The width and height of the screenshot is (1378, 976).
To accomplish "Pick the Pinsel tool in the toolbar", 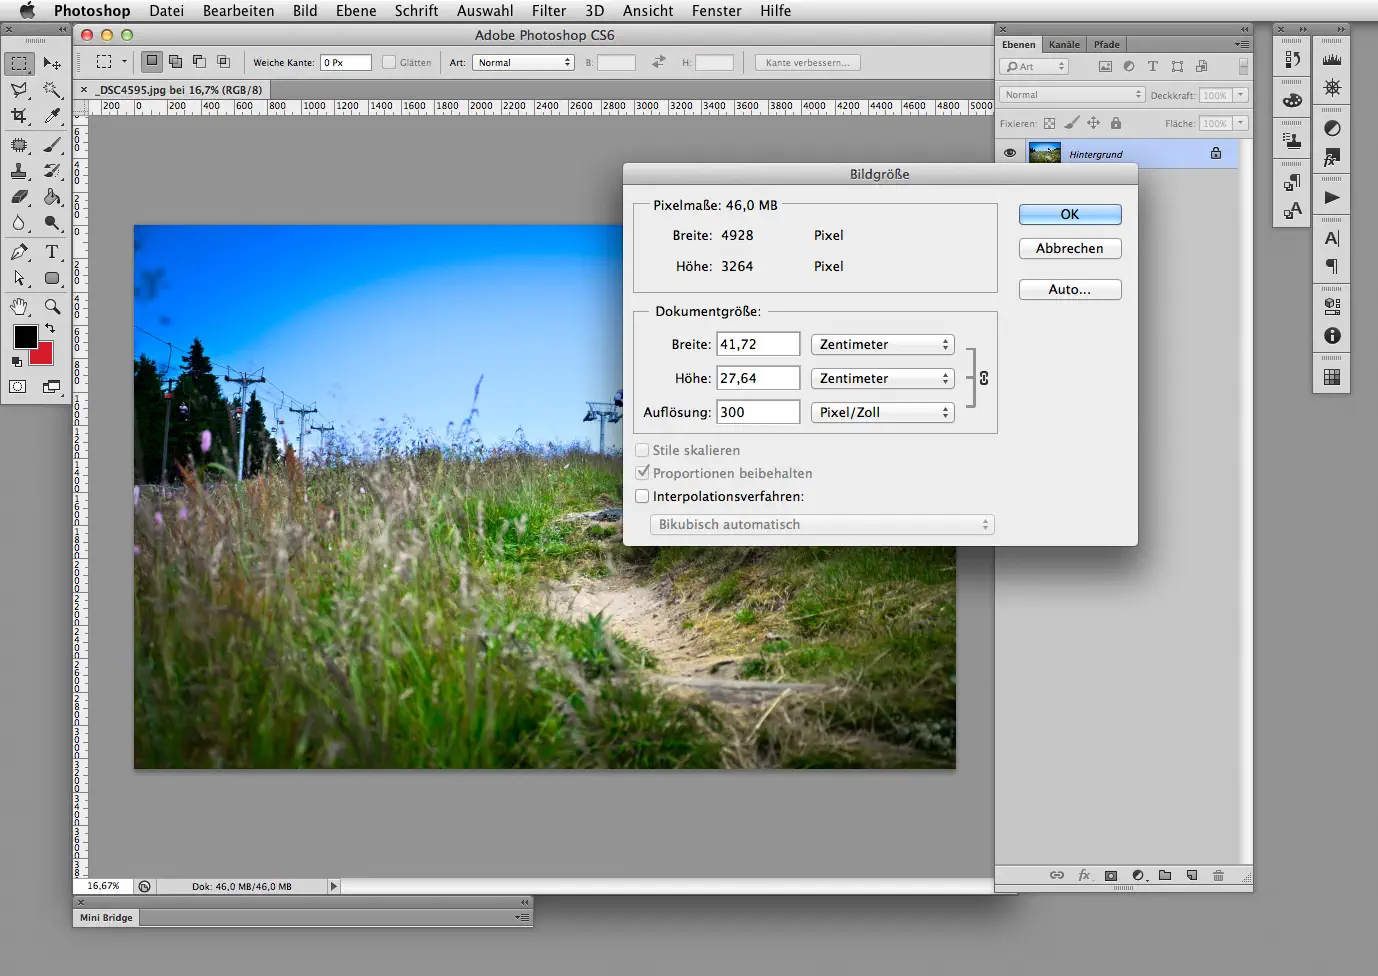I will [x=52, y=144].
